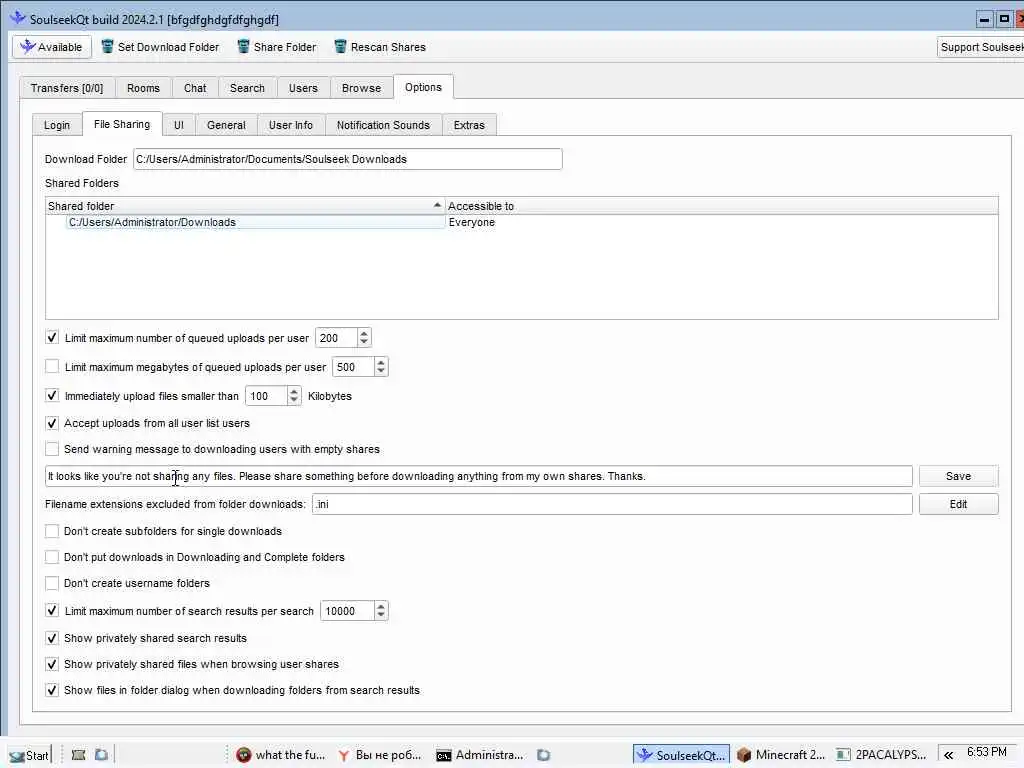The width and height of the screenshot is (1024, 768).
Task: Check Don't create subfolders for single downloads
Action: pos(52,531)
